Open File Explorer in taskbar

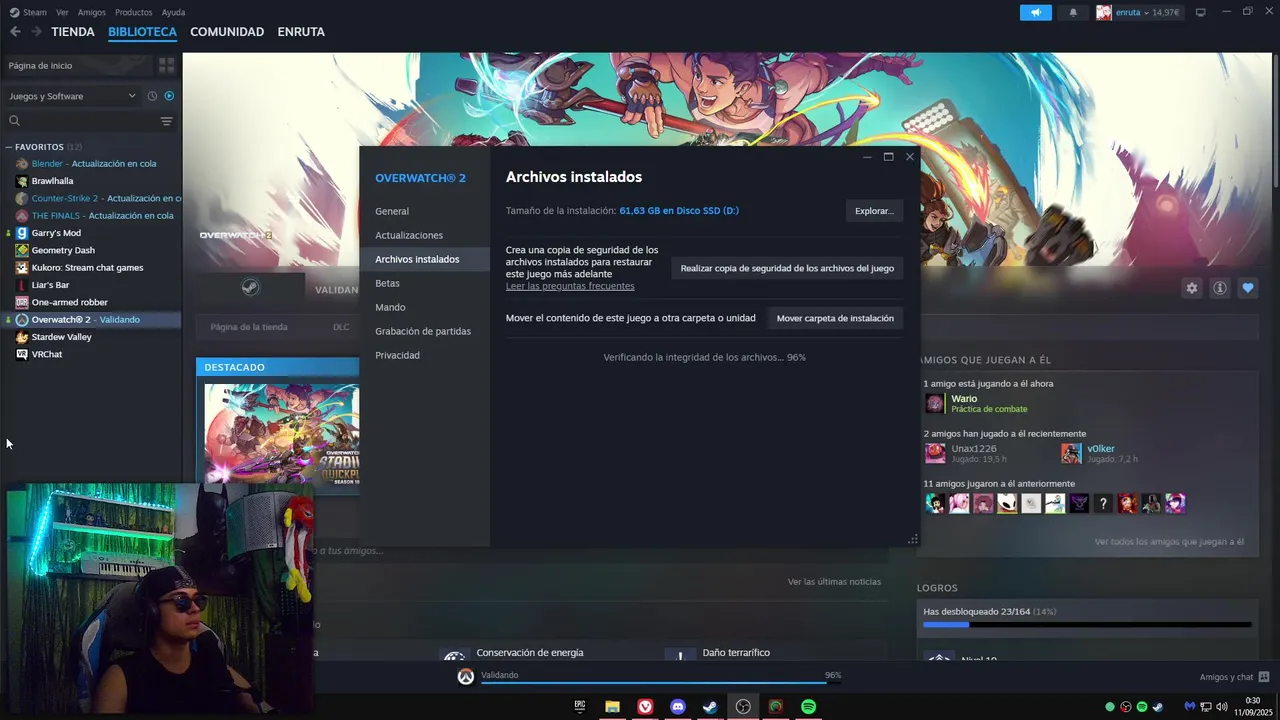pyautogui.click(x=612, y=707)
